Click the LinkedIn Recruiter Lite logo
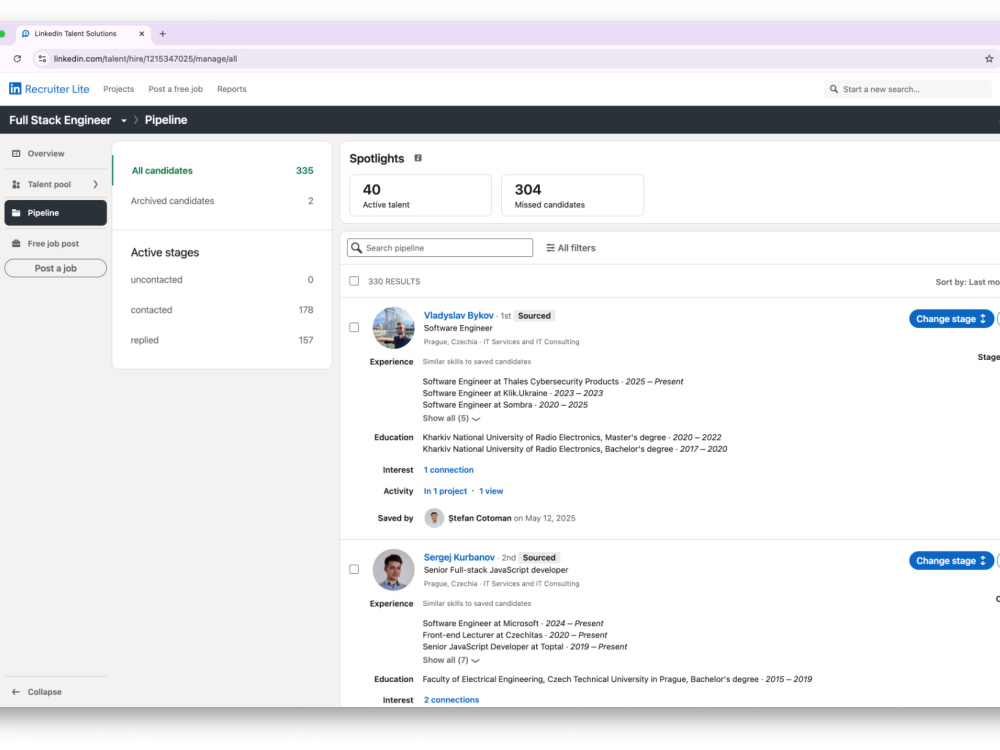Screen dimensions: 1000x750 pyautogui.click(x=49, y=89)
